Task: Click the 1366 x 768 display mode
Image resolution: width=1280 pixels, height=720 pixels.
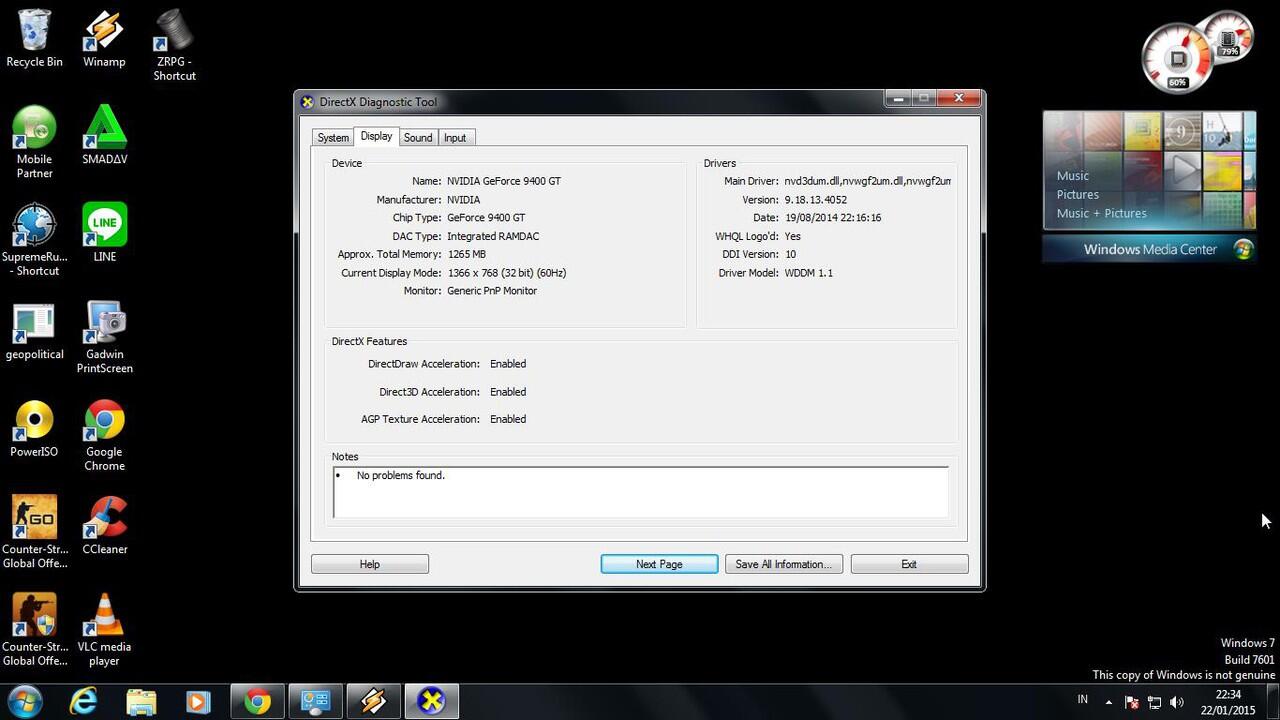Action: point(506,272)
